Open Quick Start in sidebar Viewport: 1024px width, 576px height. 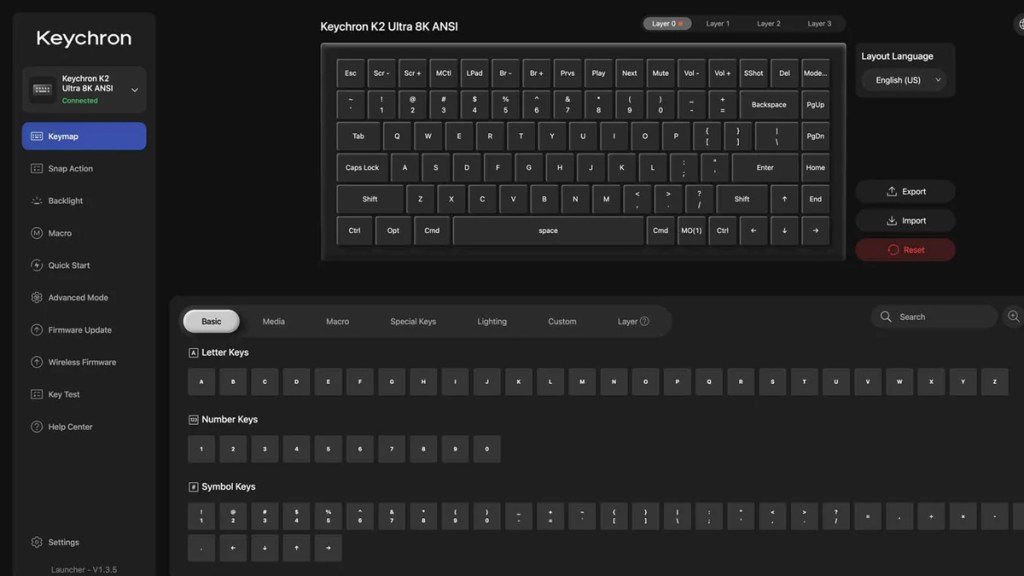tap(84, 265)
